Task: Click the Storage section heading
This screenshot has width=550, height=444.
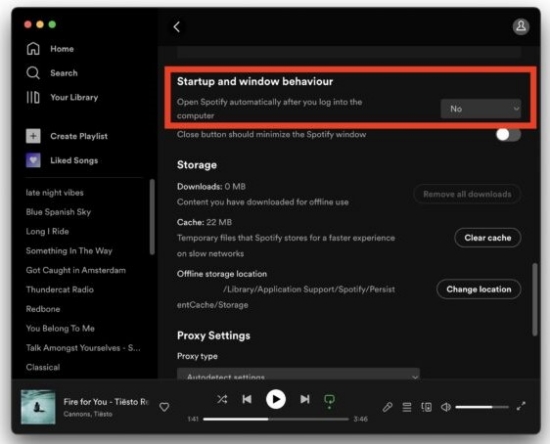Action: pos(197,165)
